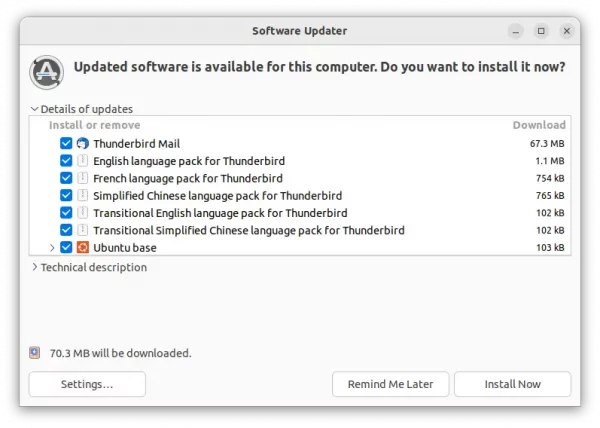This screenshot has height=428, width=600.
Task: Expand the Ubuntu base tree row
Action: click(52, 247)
